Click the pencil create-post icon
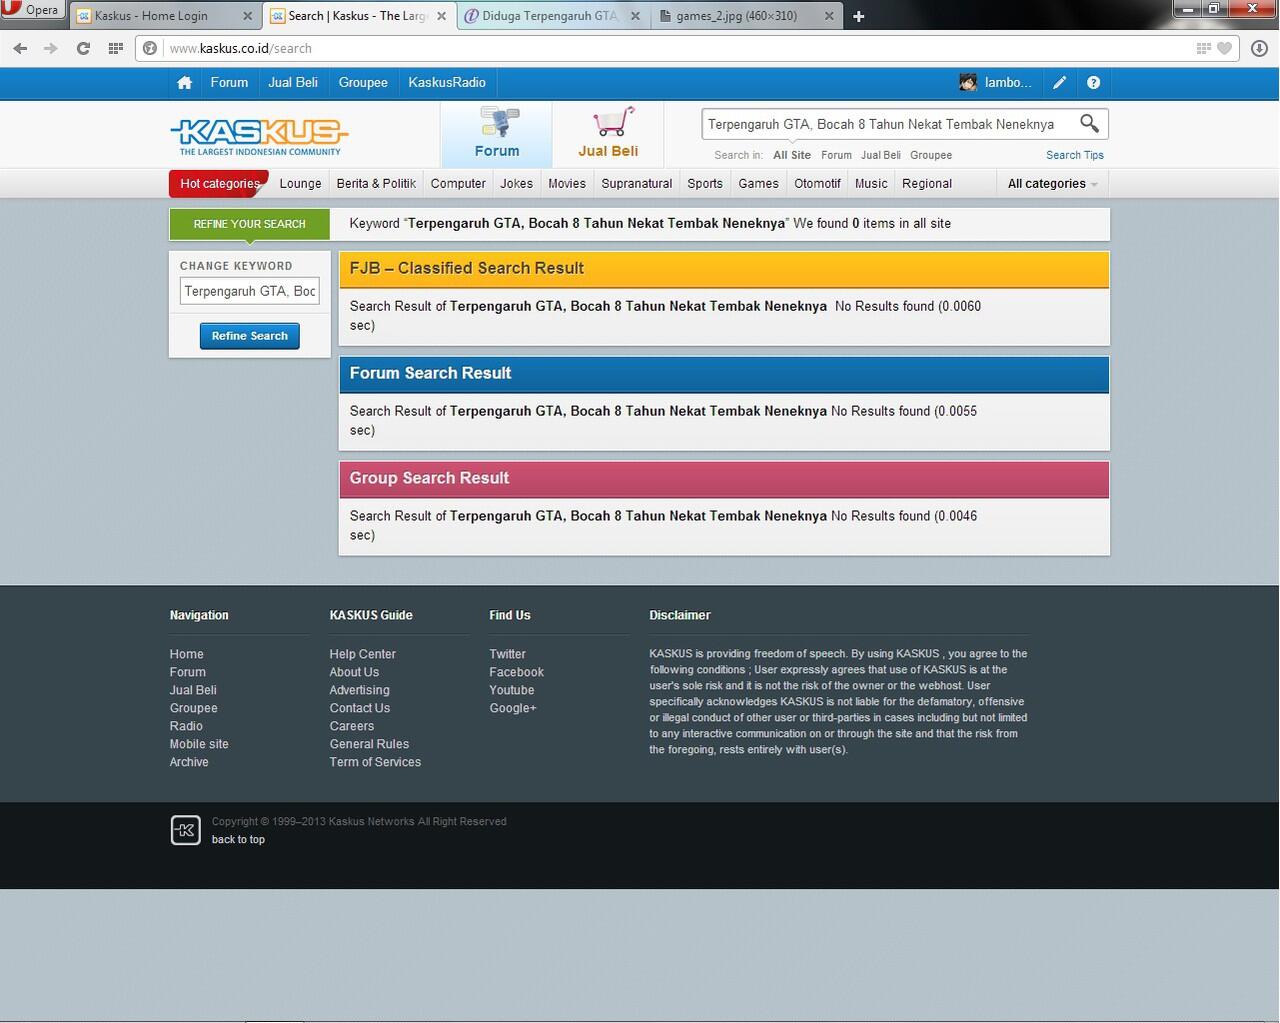This screenshot has width=1280, height=1023. pos(1060,83)
